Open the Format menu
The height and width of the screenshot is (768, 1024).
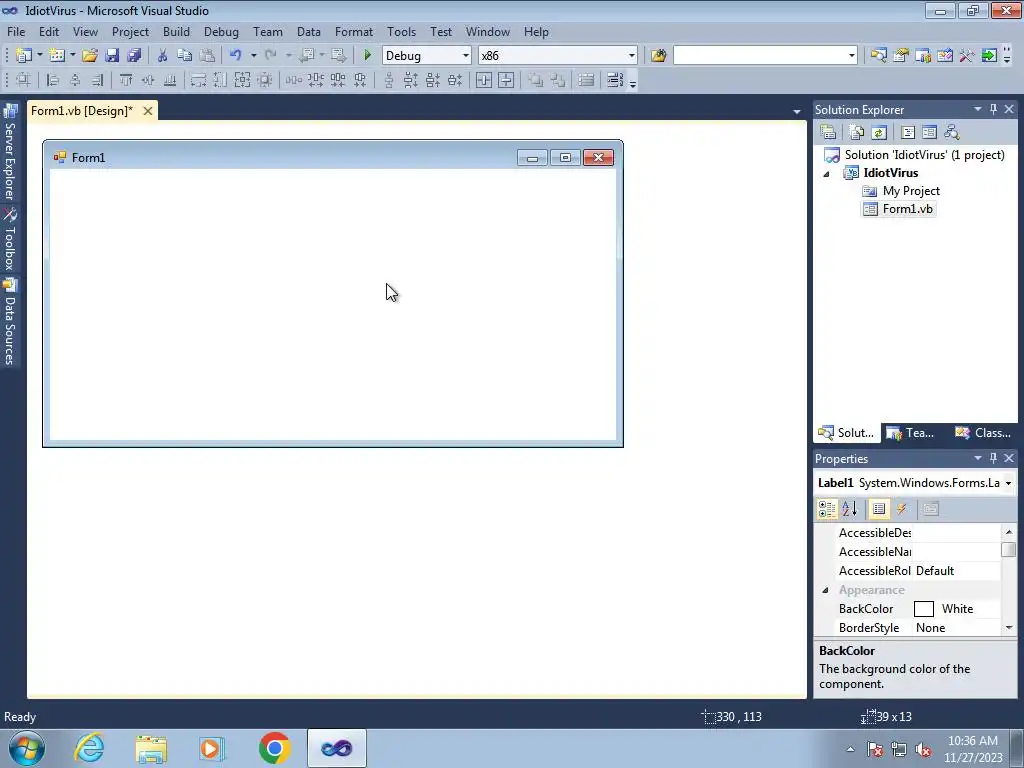point(353,31)
